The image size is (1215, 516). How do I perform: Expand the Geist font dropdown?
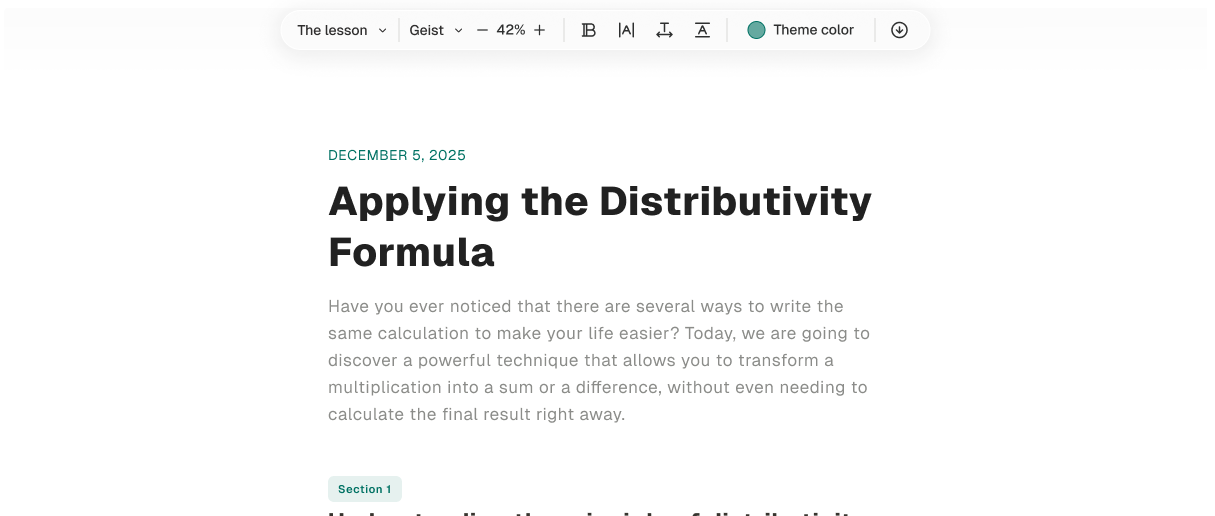point(427,30)
